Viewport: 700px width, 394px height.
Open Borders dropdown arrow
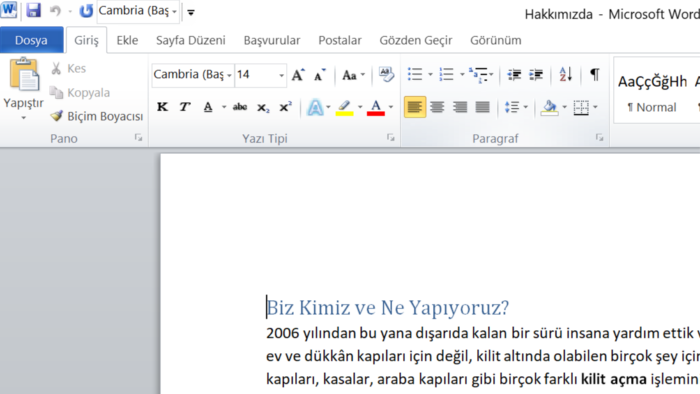596,107
